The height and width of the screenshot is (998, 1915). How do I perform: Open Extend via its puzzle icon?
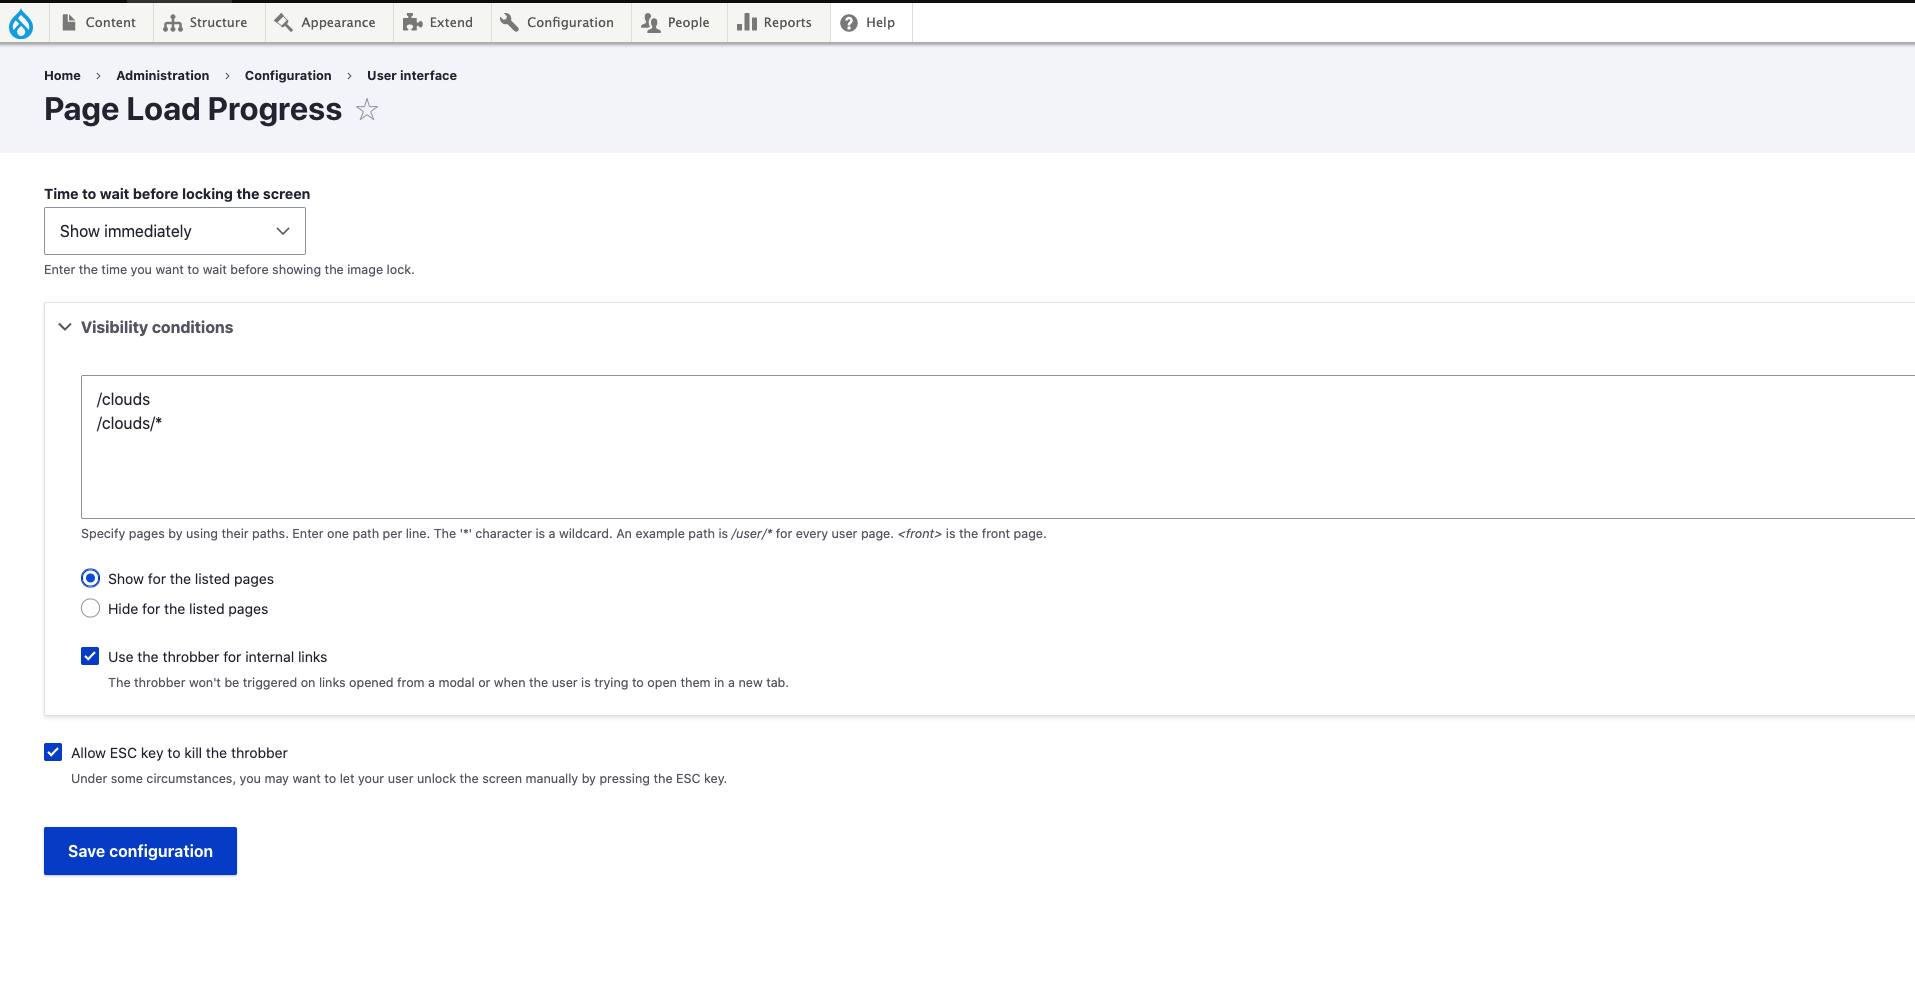tap(410, 22)
